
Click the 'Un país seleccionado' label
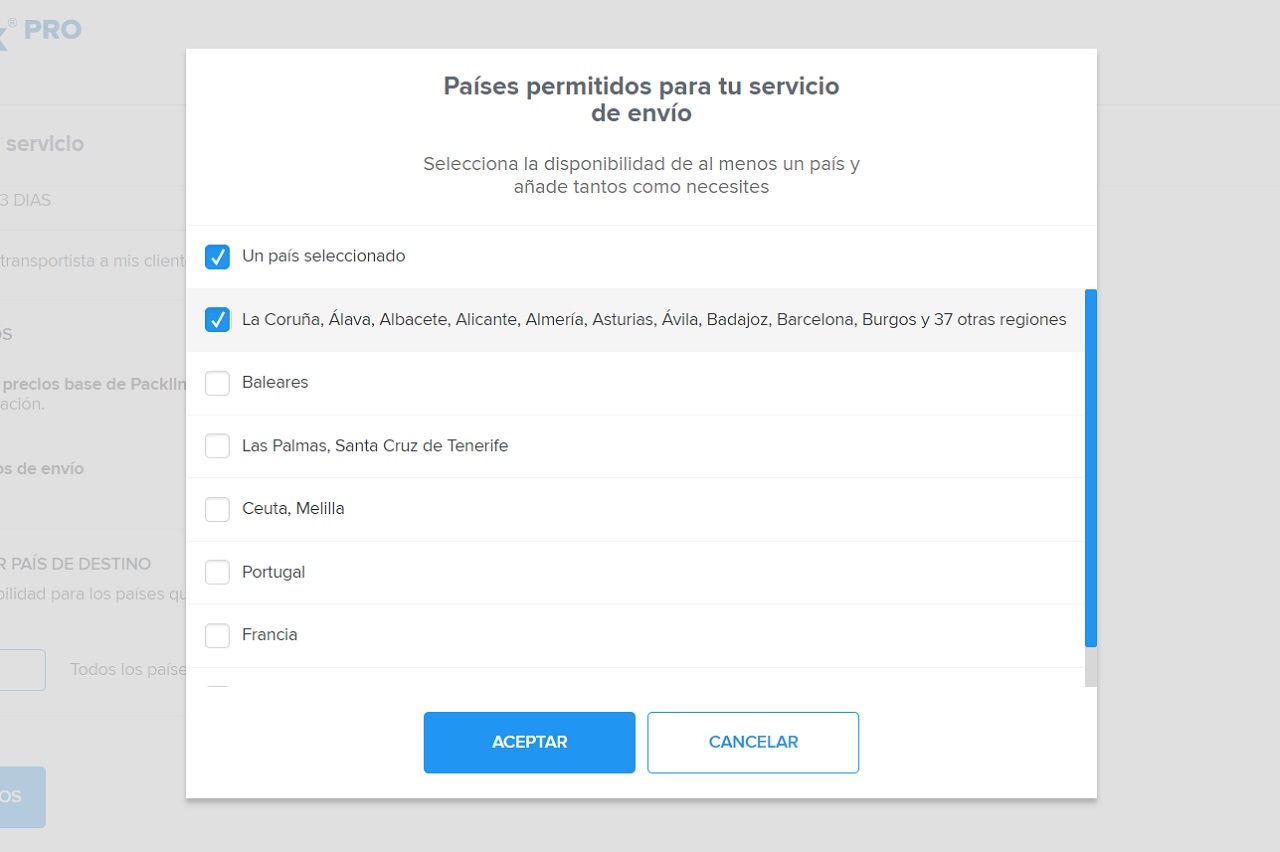tap(324, 256)
